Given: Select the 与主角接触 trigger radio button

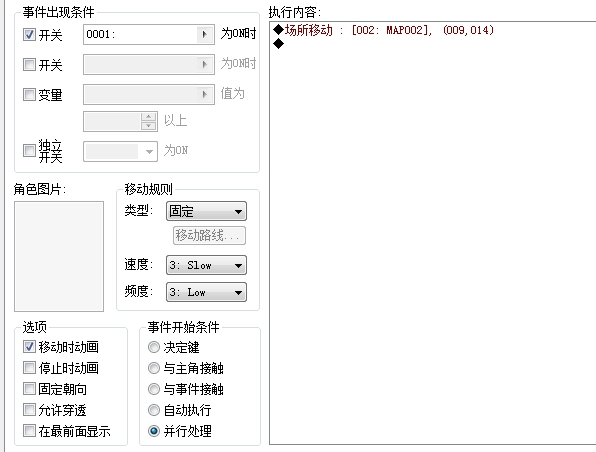Looking at the screenshot, I should click(154, 368).
